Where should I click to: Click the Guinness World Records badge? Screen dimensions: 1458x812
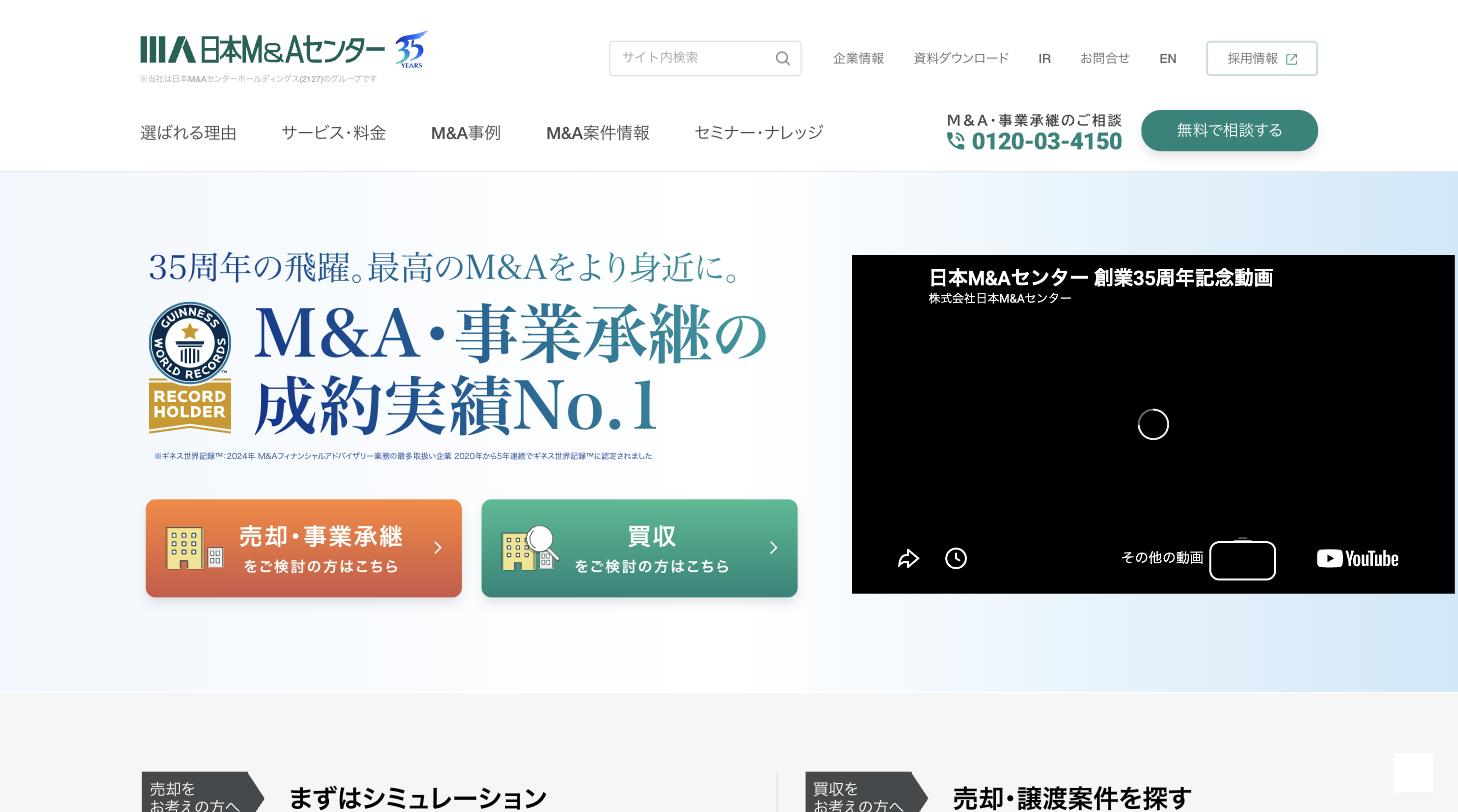point(190,368)
